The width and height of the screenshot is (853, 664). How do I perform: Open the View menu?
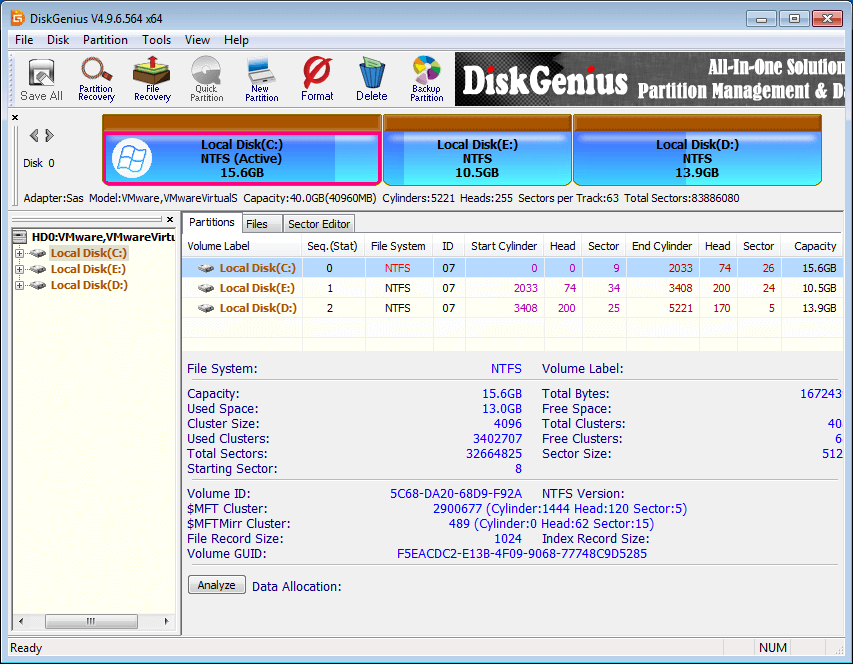tap(197, 40)
